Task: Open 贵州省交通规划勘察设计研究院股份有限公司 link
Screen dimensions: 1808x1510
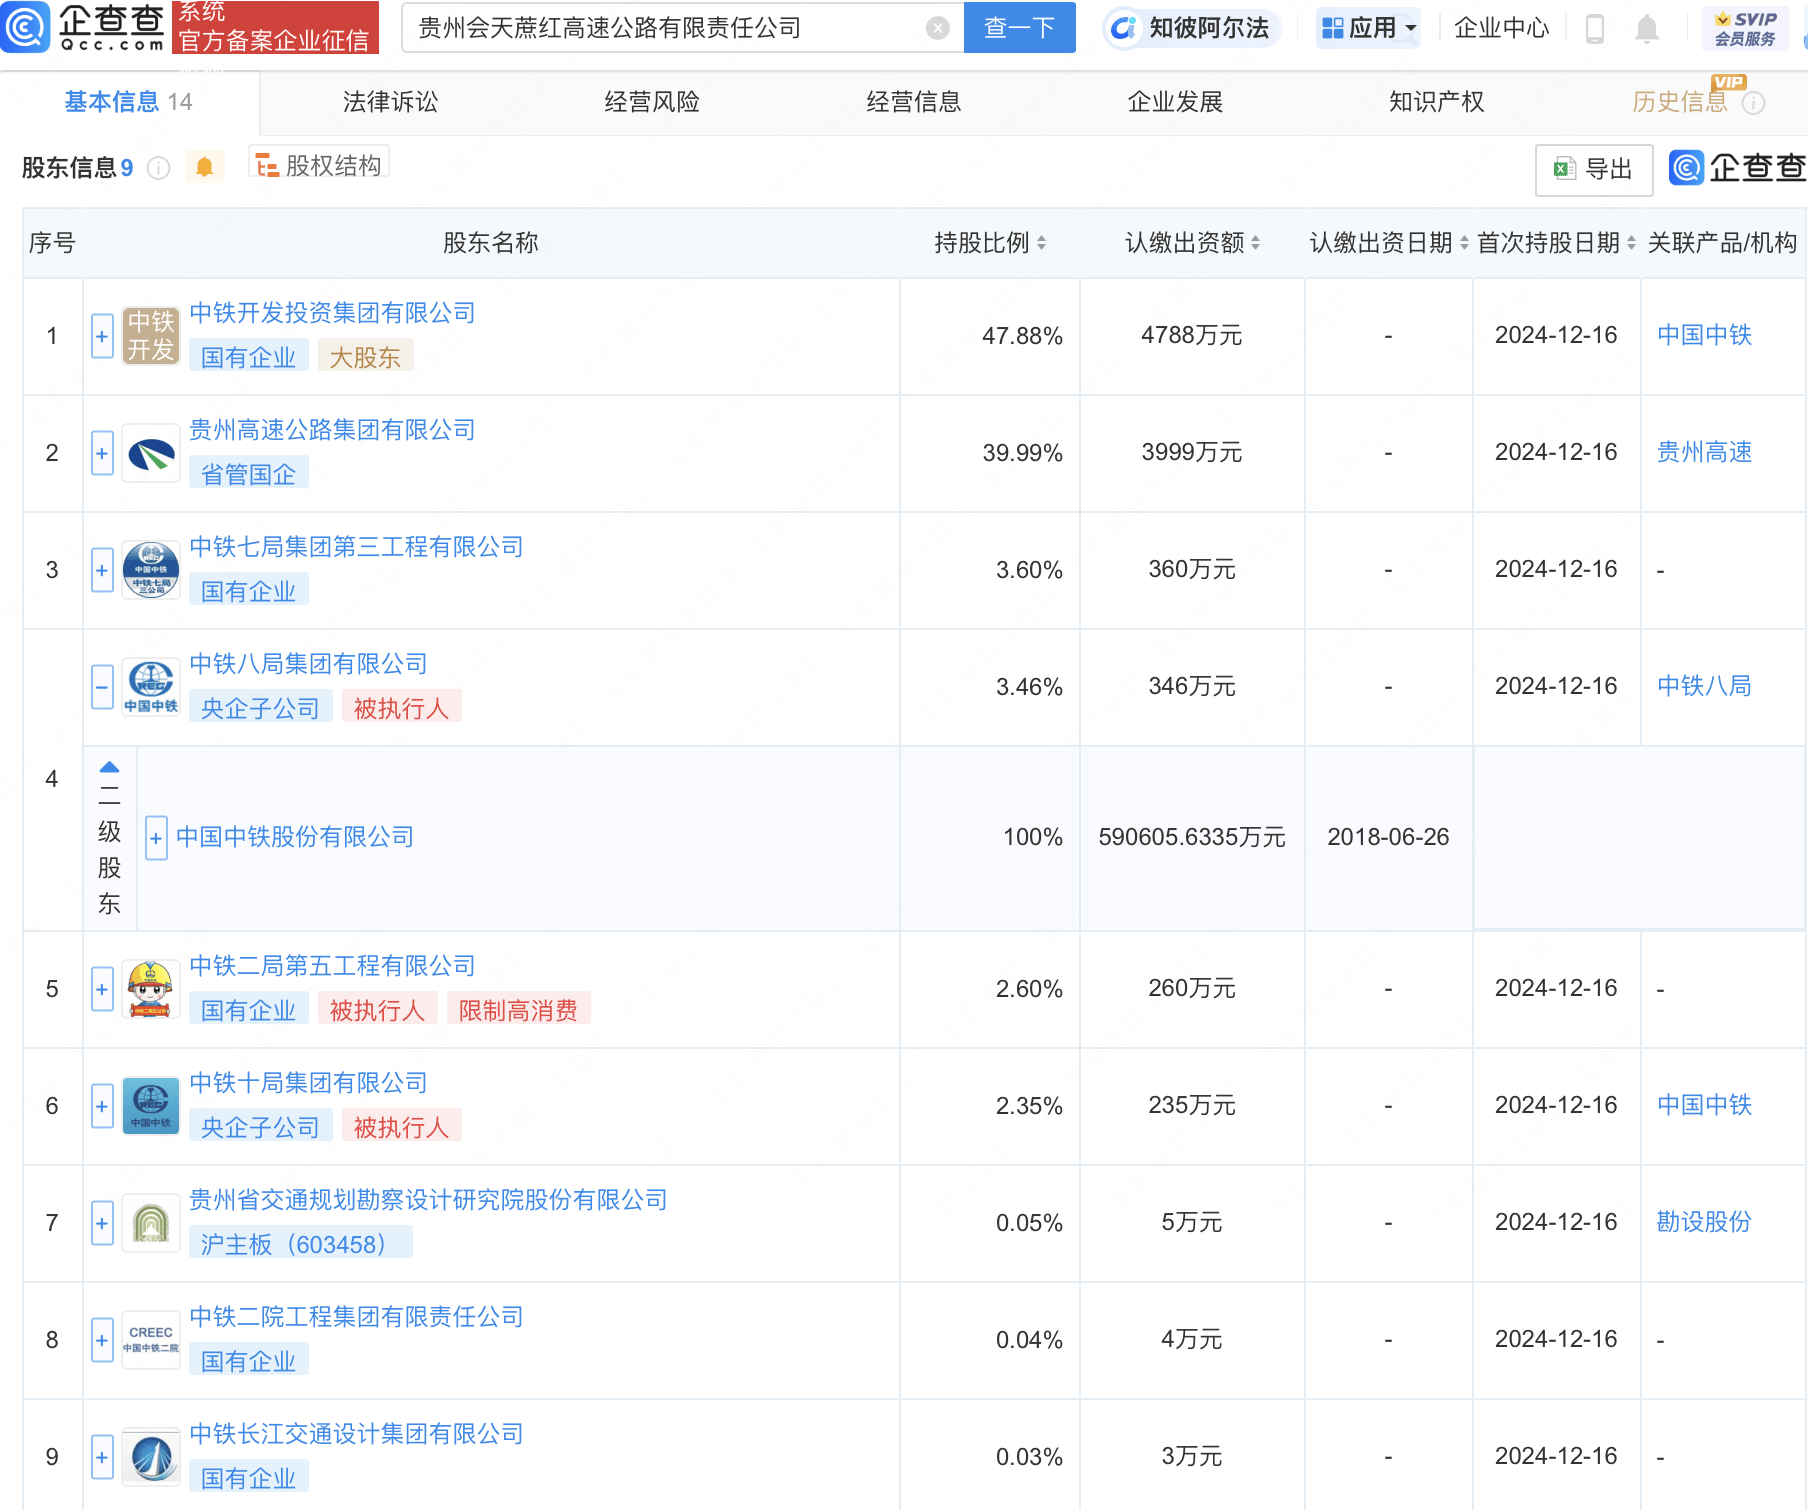Action: coord(428,1200)
